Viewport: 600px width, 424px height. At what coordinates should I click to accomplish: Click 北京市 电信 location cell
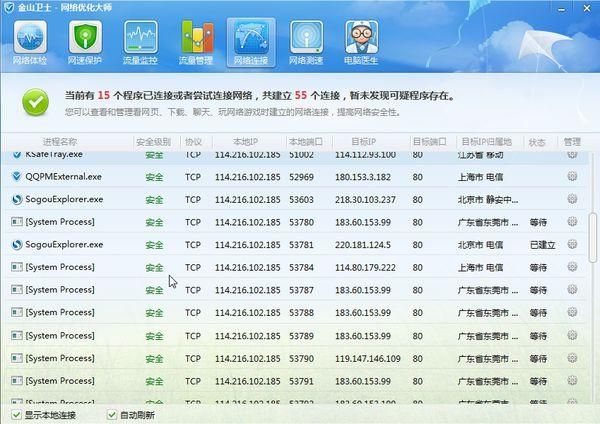click(480, 245)
